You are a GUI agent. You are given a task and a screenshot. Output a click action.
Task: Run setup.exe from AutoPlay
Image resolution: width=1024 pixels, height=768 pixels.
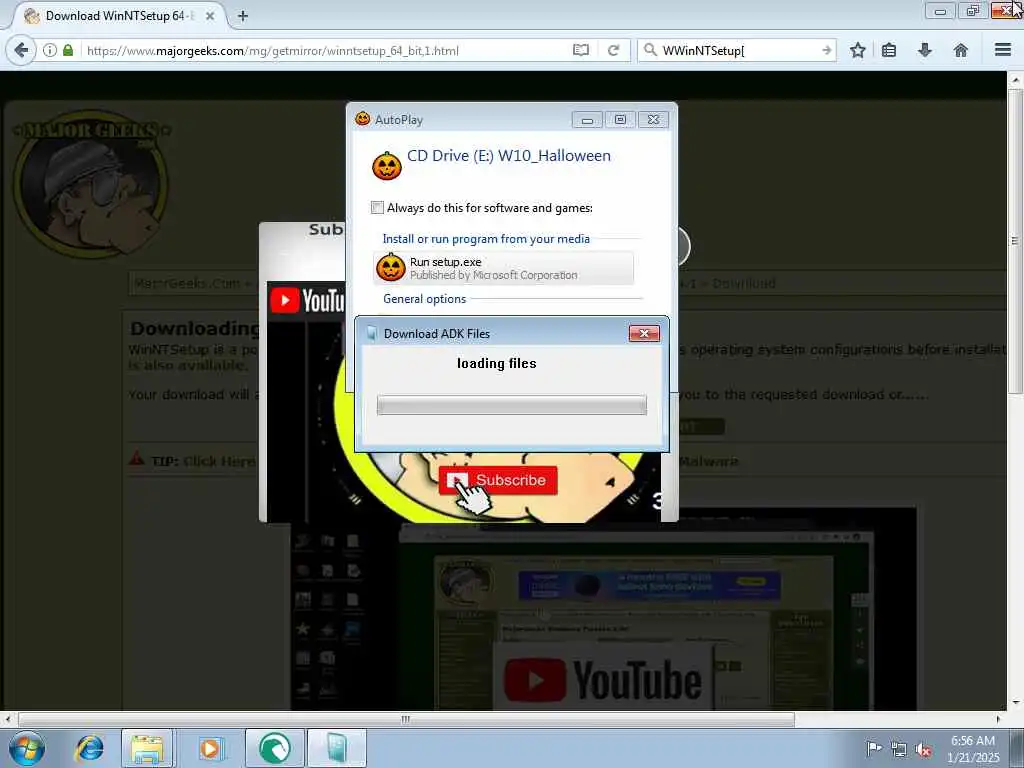coord(503,268)
